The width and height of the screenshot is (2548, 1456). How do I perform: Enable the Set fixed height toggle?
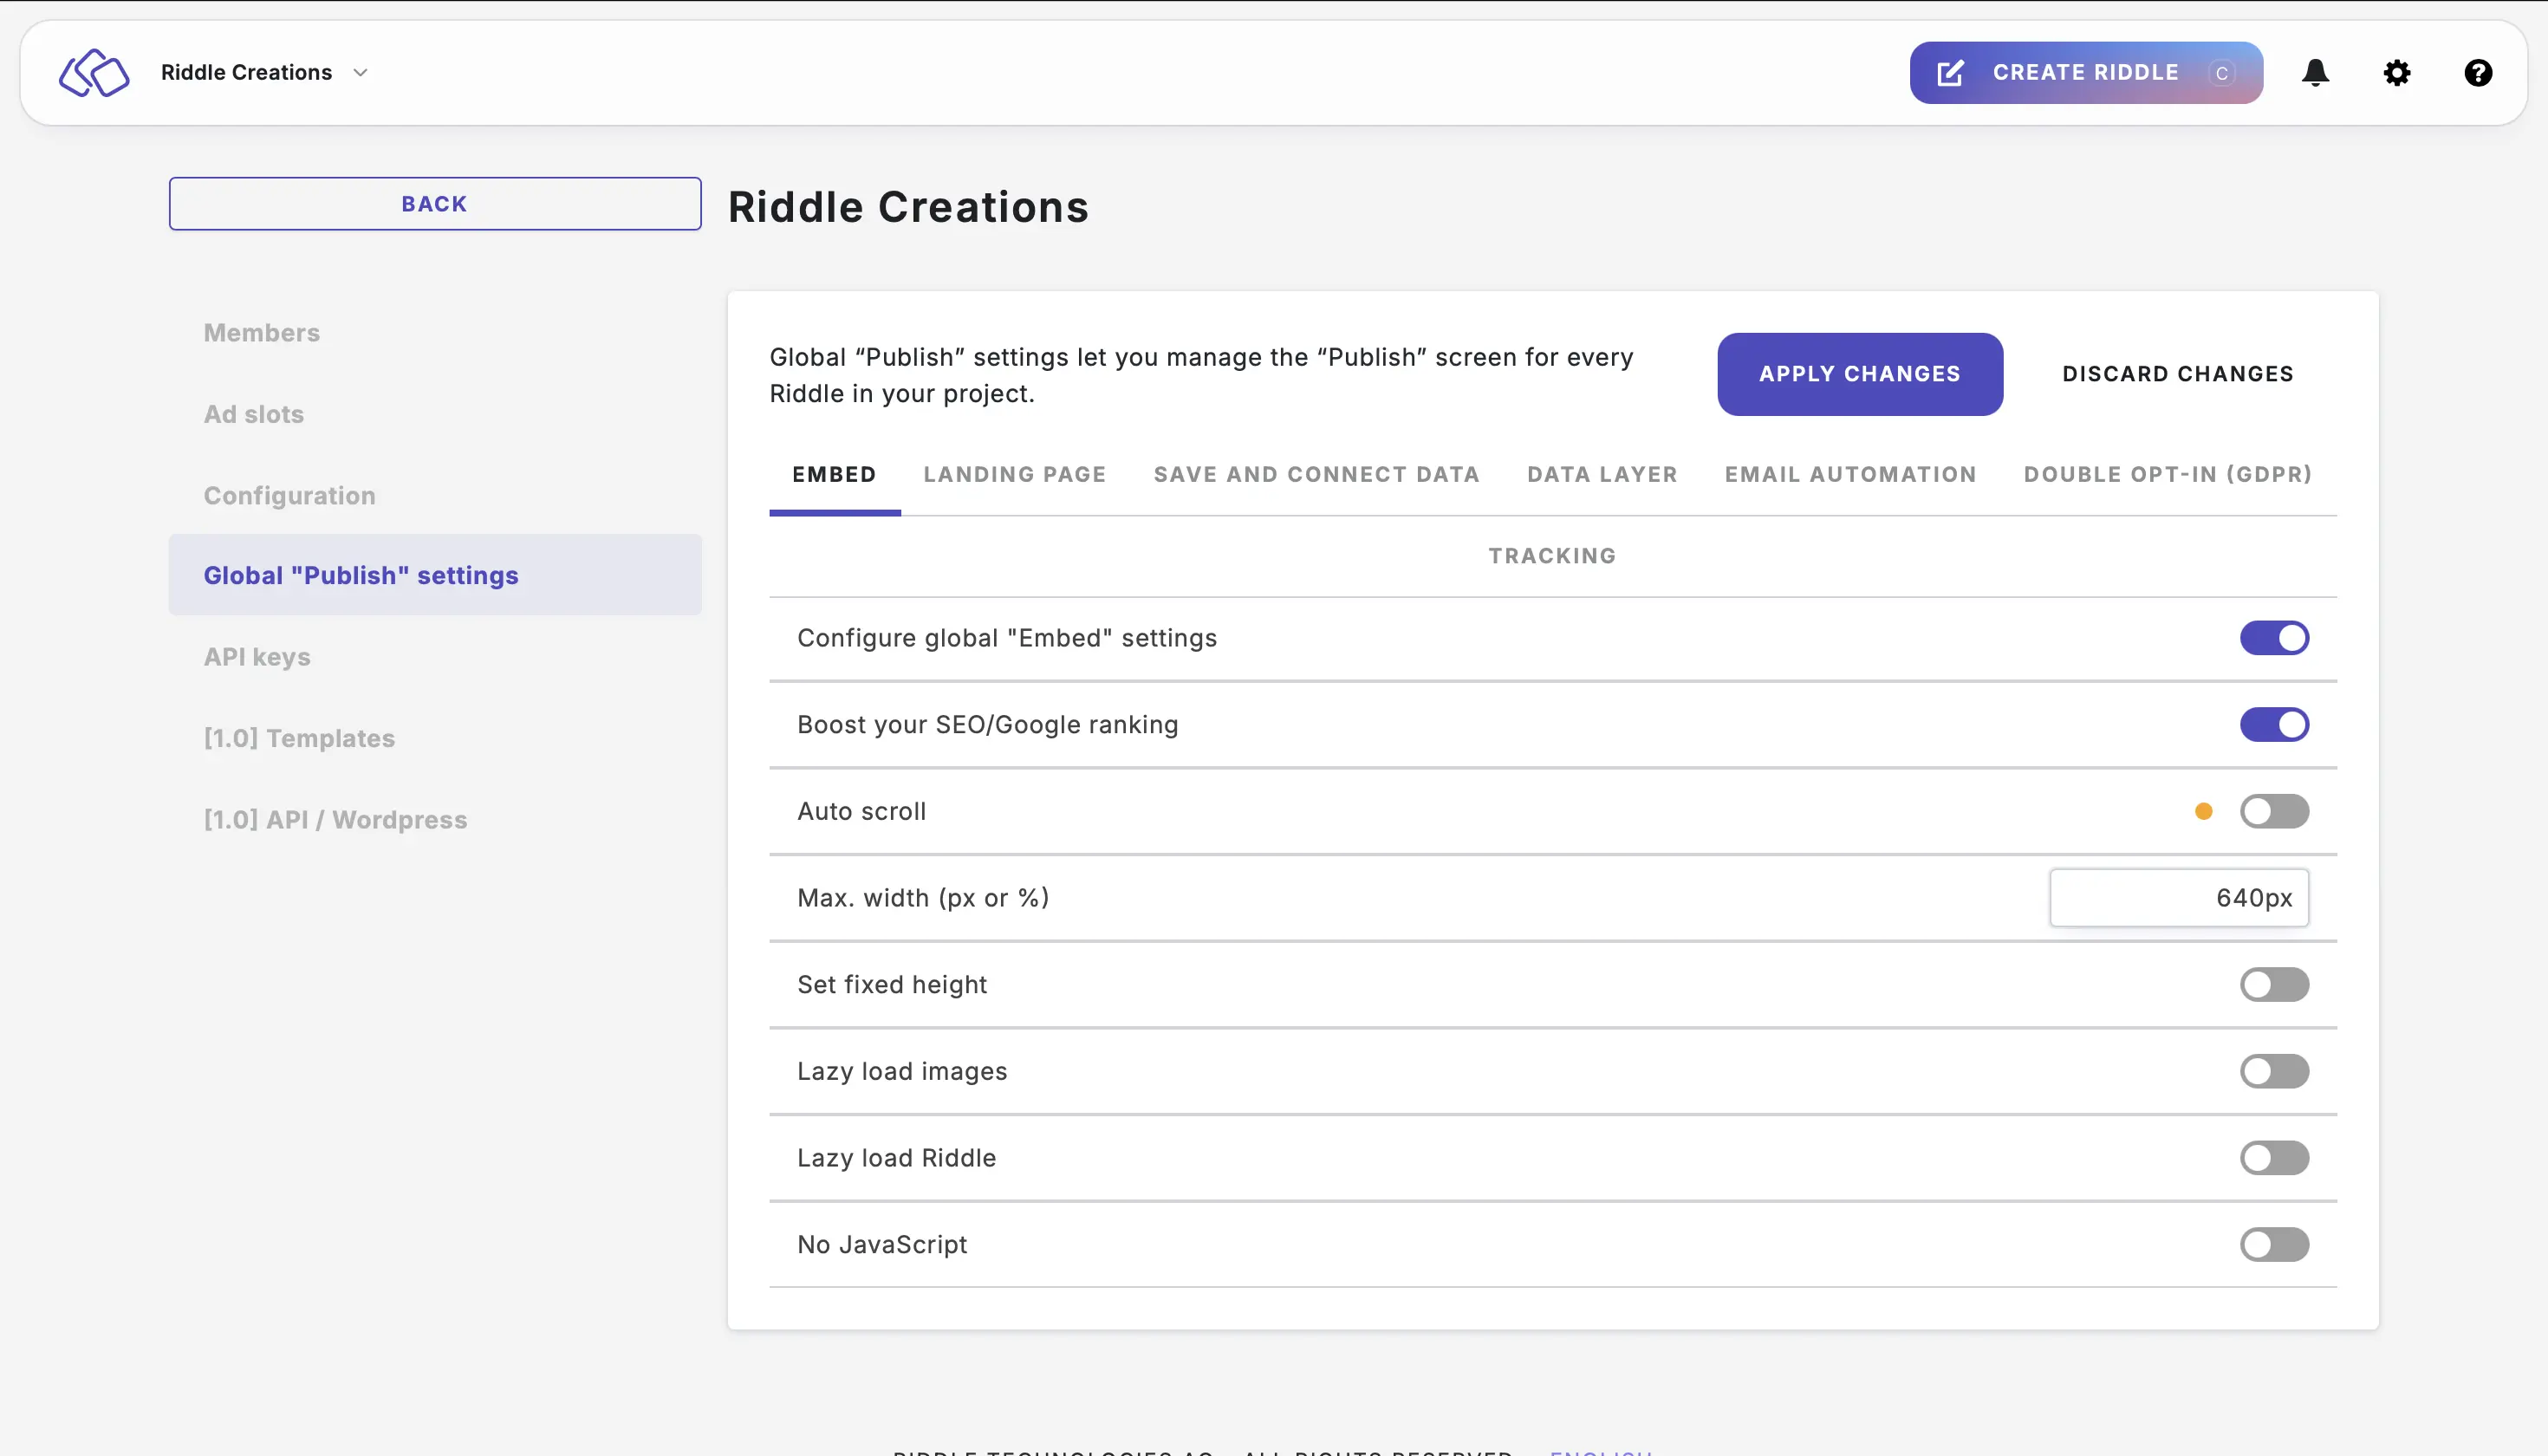tap(2274, 984)
